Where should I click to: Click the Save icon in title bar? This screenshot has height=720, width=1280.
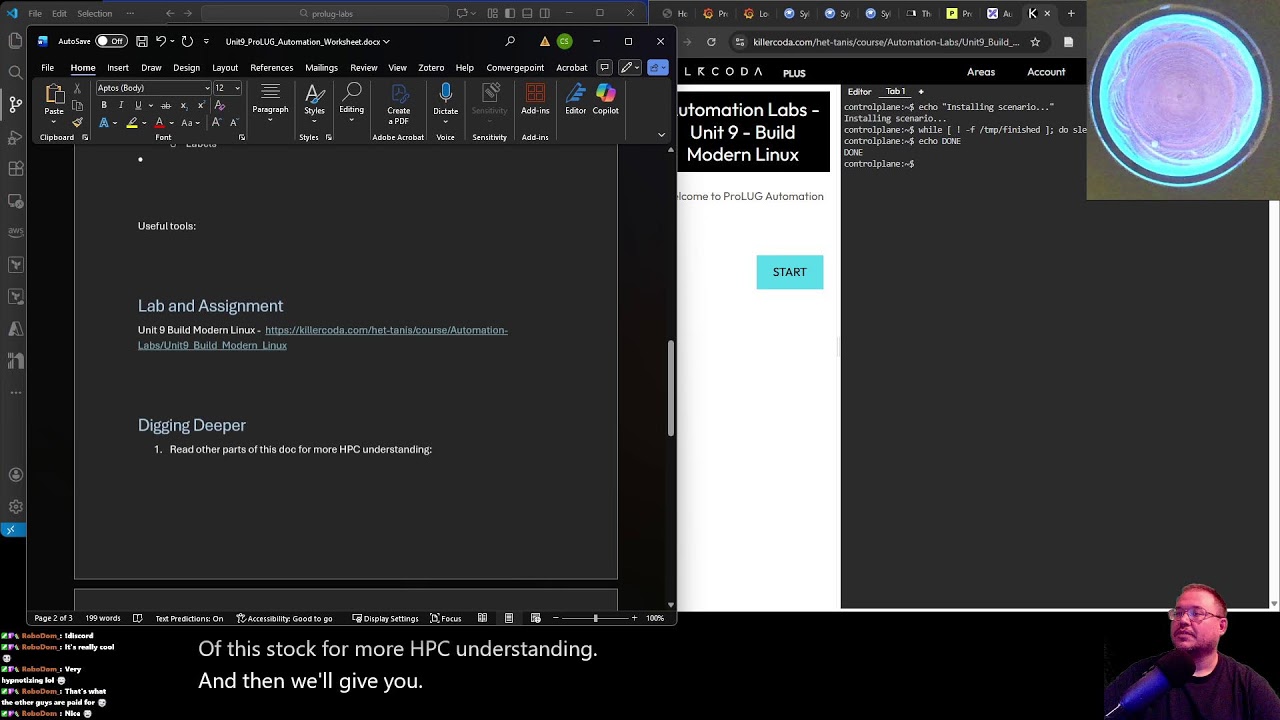click(142, 41)
